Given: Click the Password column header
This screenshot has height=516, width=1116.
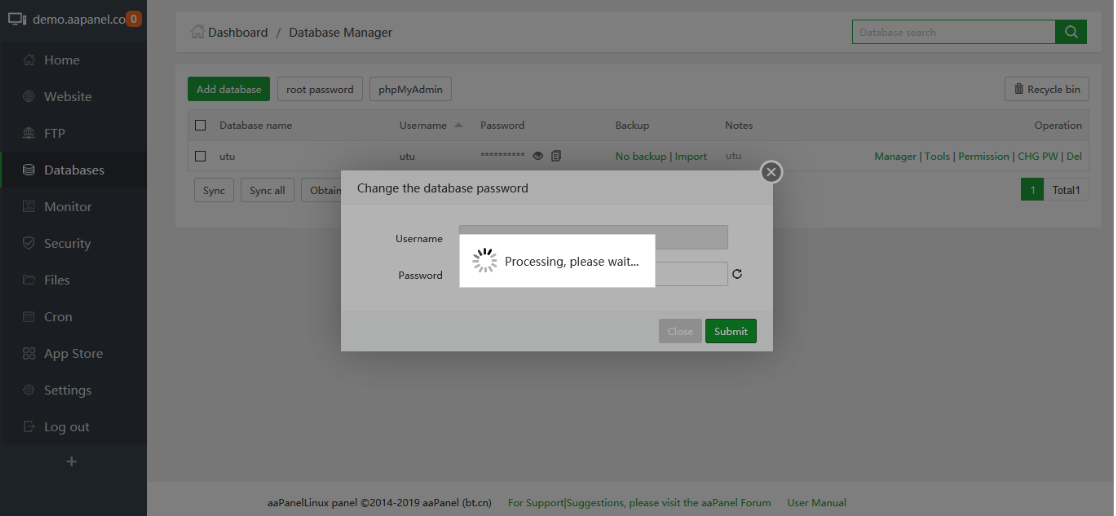Looking at the screenshot, I should (x=502, y=125).
